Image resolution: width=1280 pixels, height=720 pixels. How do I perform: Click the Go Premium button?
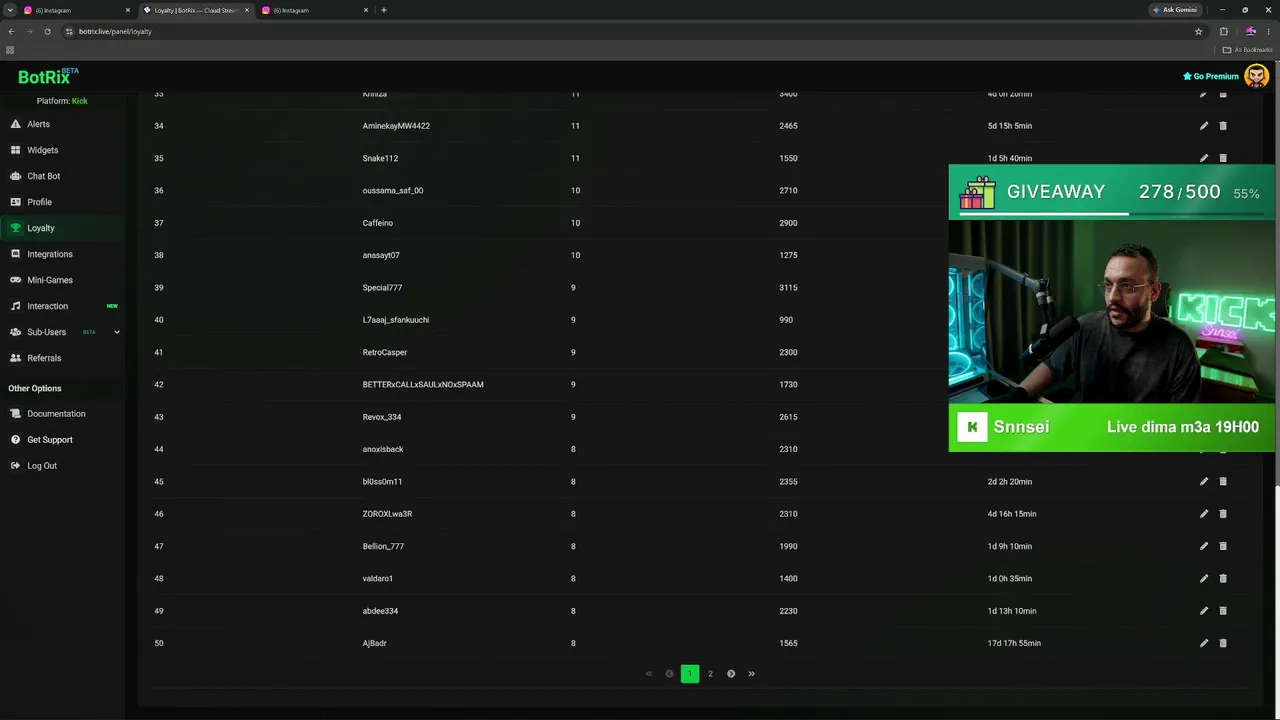(x=1211, y=76)
